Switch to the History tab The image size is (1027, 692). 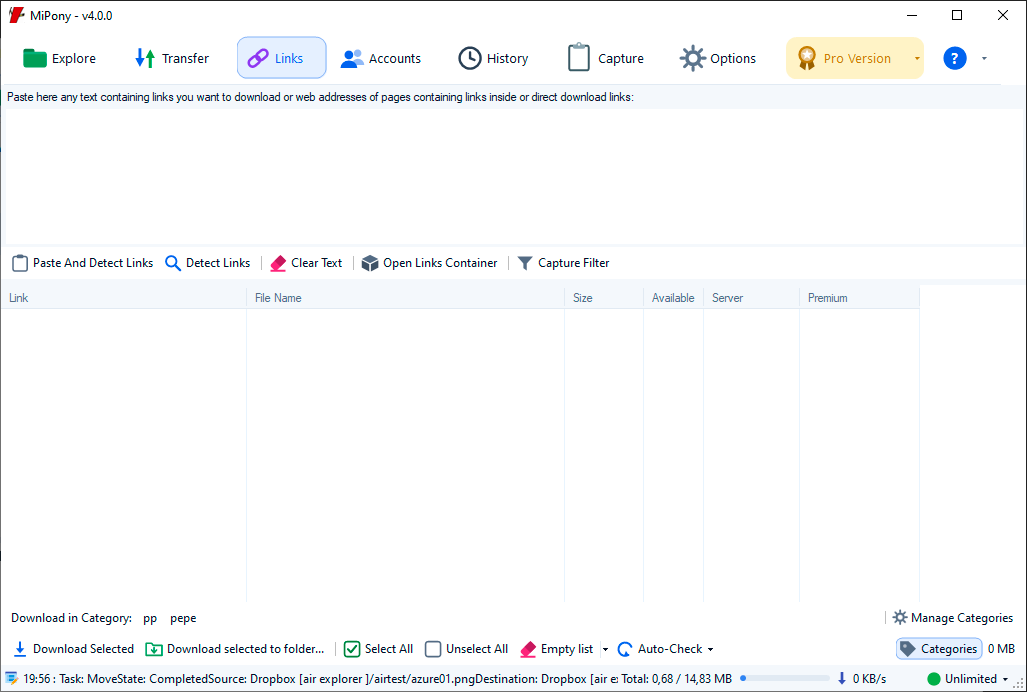click(494, 58)
